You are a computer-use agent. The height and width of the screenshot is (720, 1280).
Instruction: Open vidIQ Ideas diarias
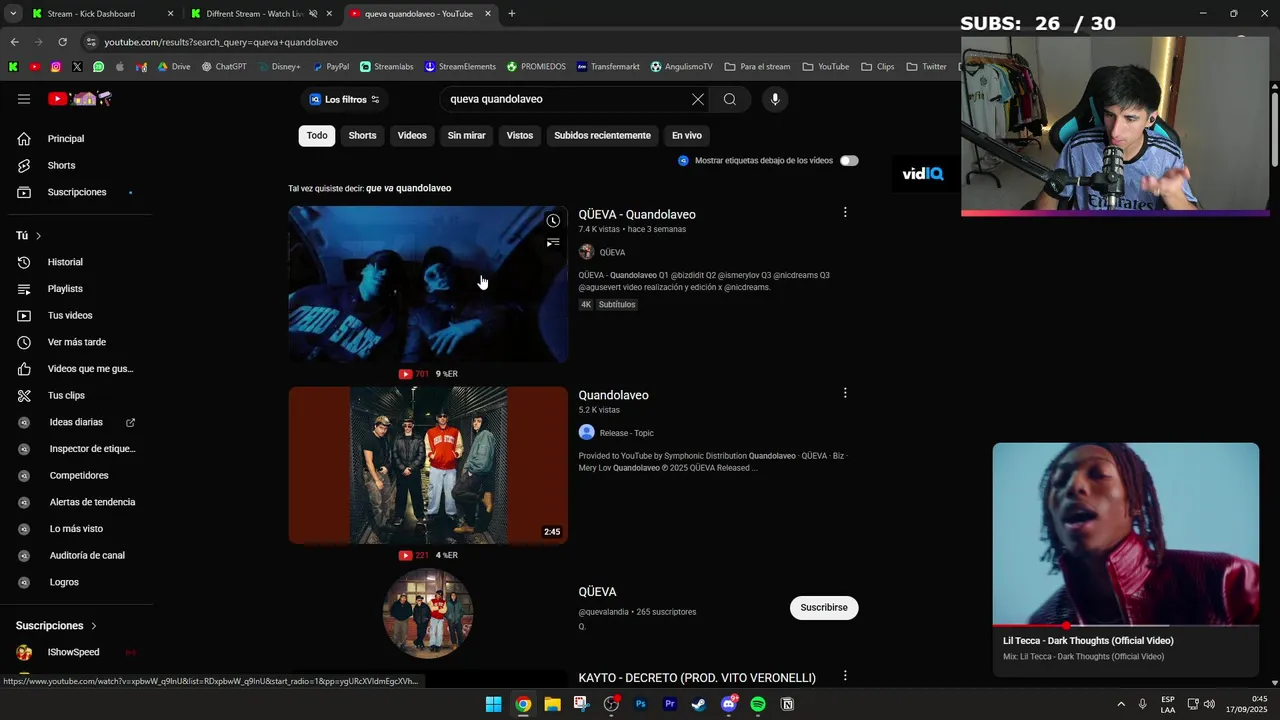(x=76, y=422)
